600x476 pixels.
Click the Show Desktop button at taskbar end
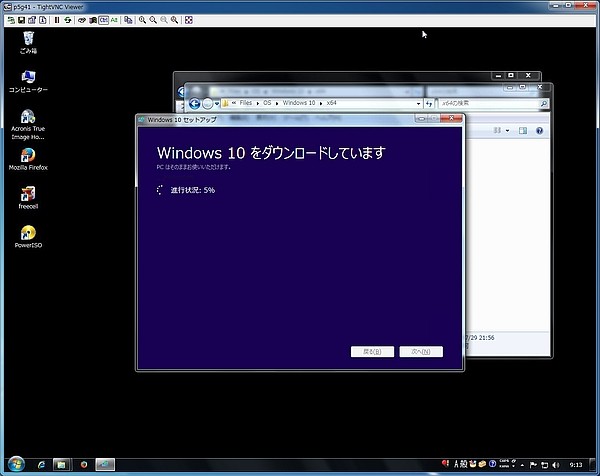pos(592,465)
